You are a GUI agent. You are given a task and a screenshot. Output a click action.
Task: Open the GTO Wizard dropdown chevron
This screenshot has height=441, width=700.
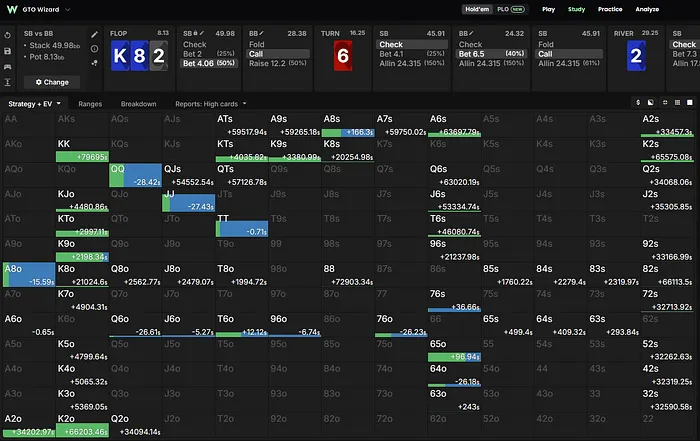68,9
